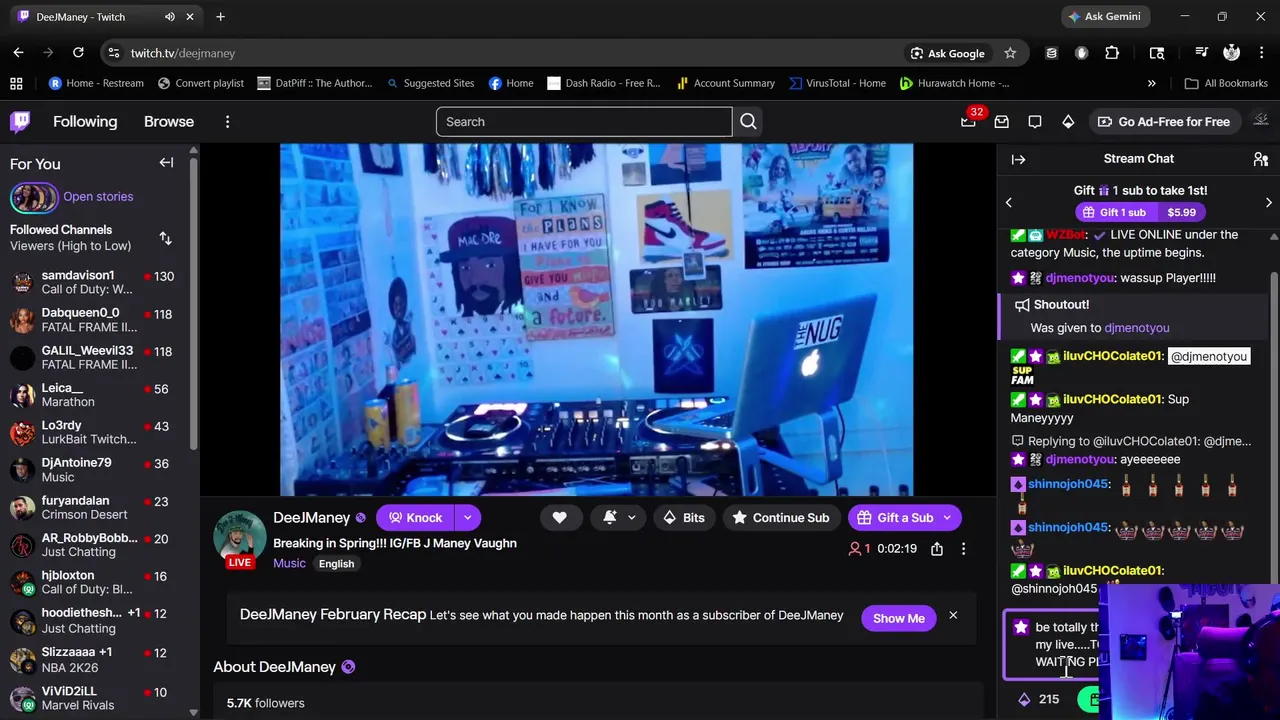Open Chrome apps grid in bookmarks bar
This screenshot has width=1280, height=720.
pos(16,83)
